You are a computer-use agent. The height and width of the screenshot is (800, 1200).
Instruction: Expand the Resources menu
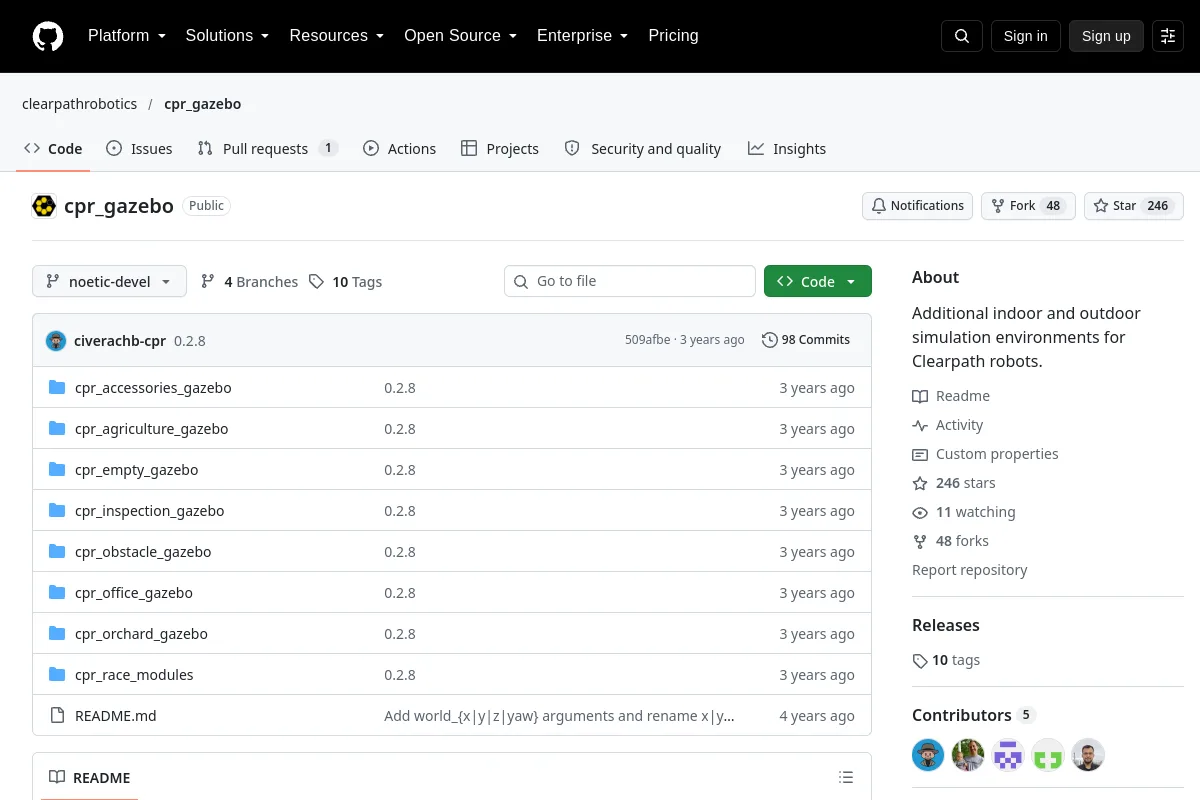337,36
